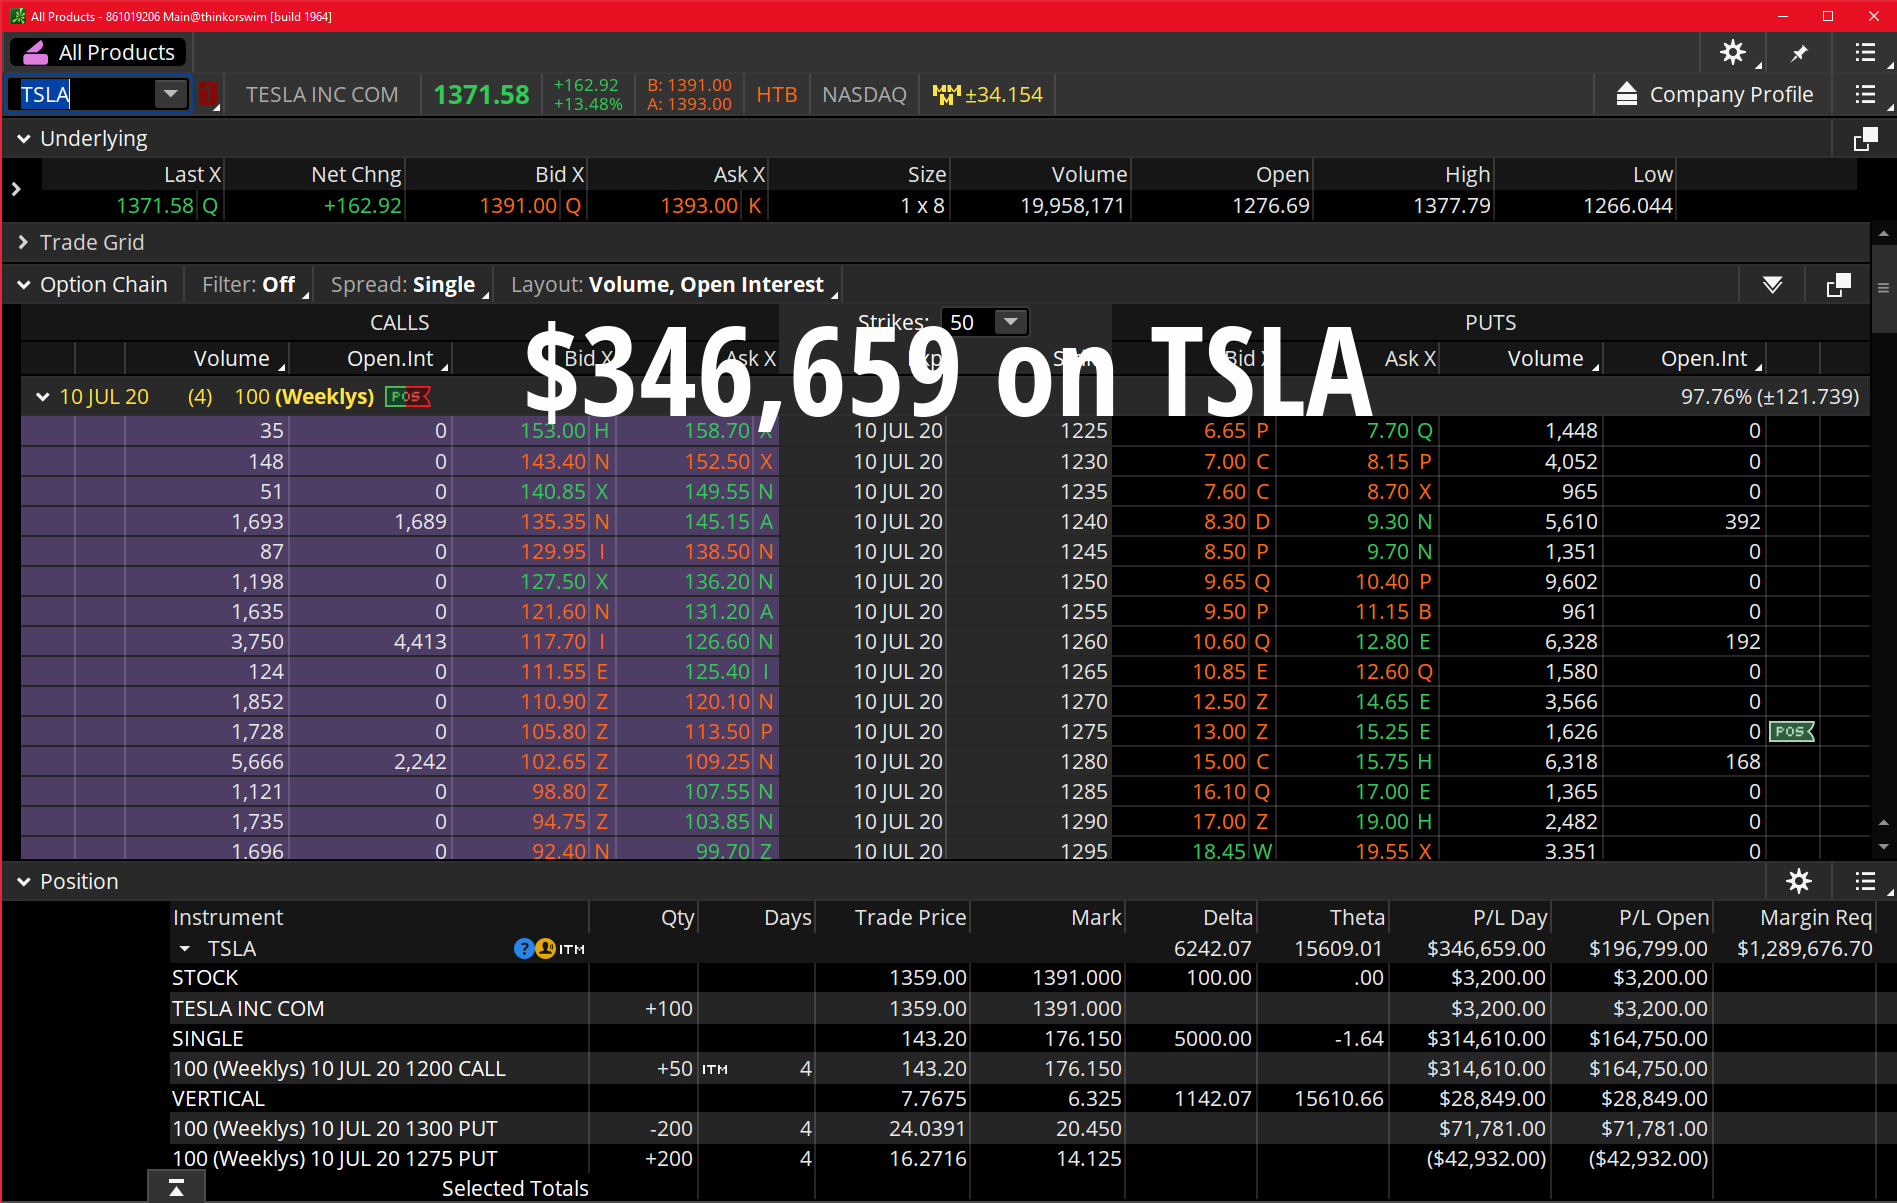Select the 1250 strike cell

(x=1084, y=582)
